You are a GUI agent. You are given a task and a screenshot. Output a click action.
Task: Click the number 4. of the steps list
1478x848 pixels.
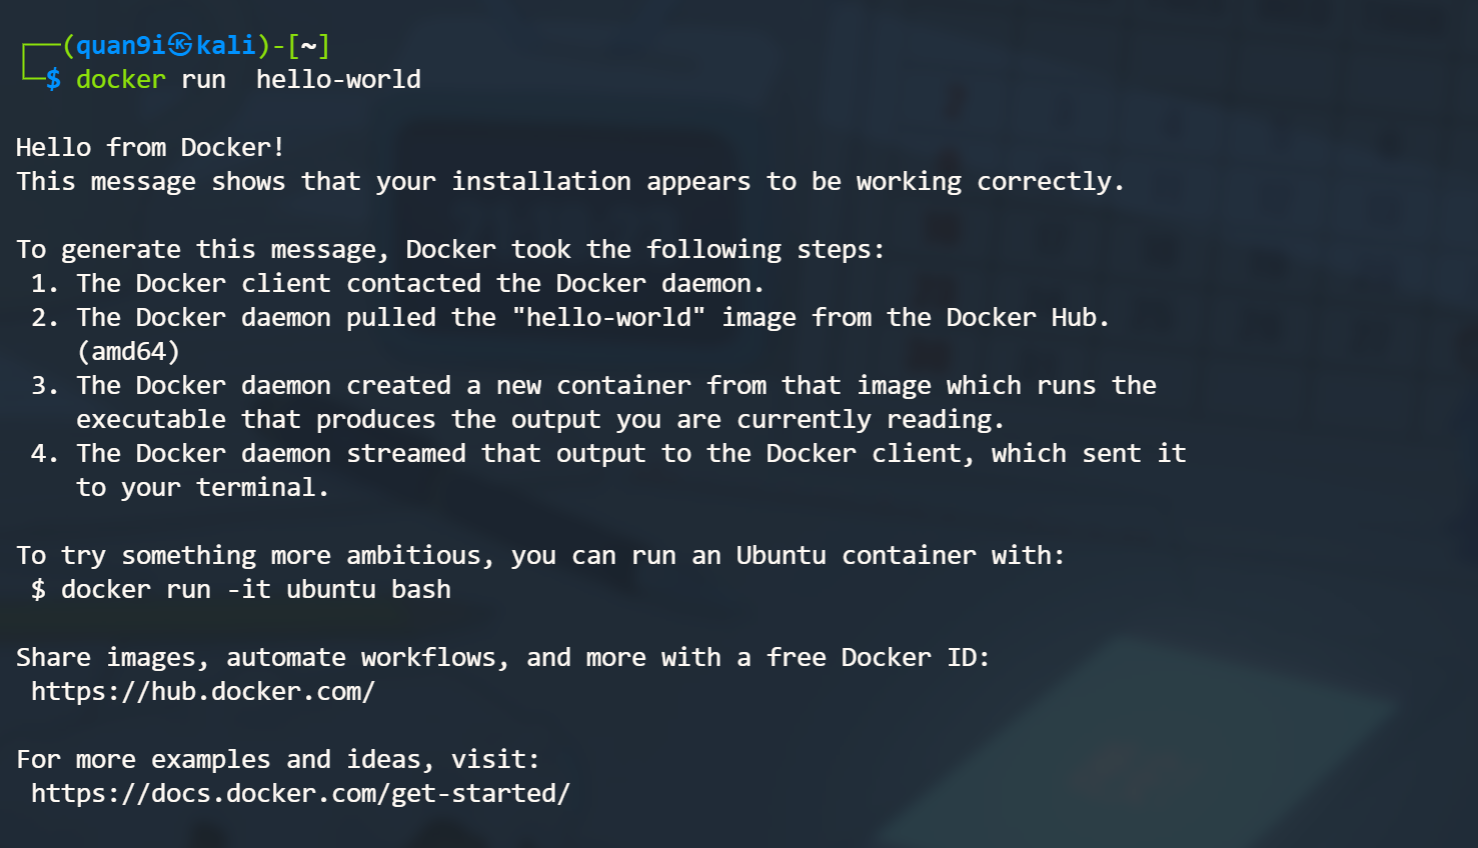point(45,453)
